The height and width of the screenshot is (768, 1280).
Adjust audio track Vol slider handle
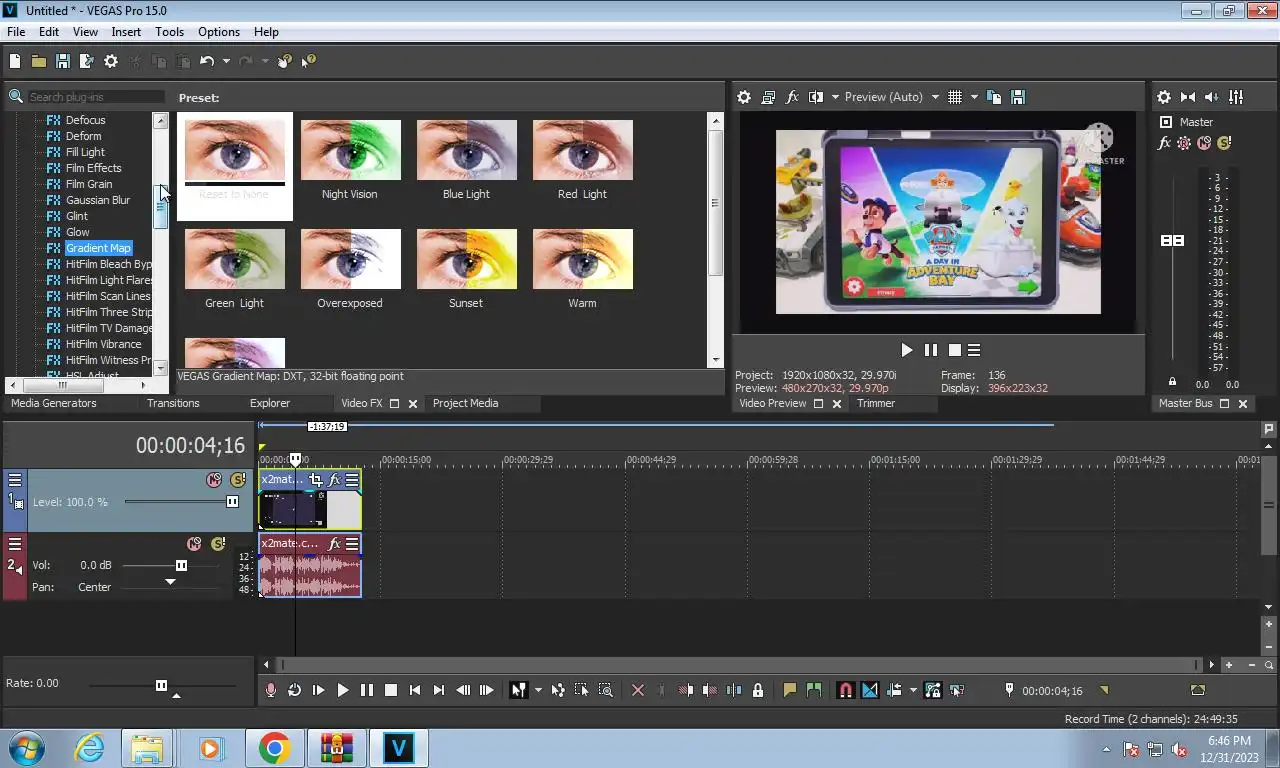181,565
